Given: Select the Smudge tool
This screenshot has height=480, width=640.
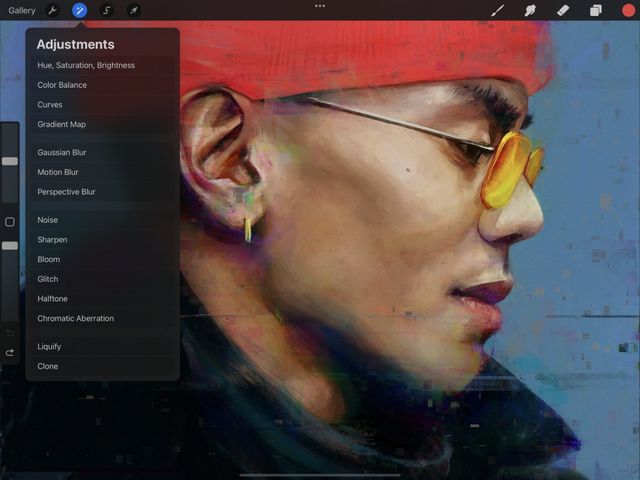Looking at the screenshot, I should [530, 10].
